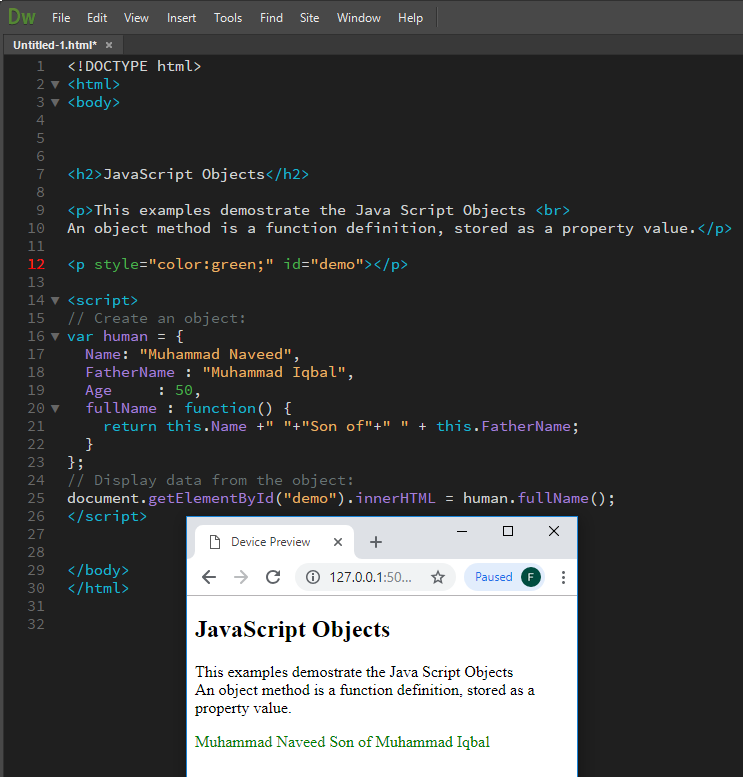This screenshot has width=743, height=777.
Task: Open the browser three-dot menu
Action: 563,577
